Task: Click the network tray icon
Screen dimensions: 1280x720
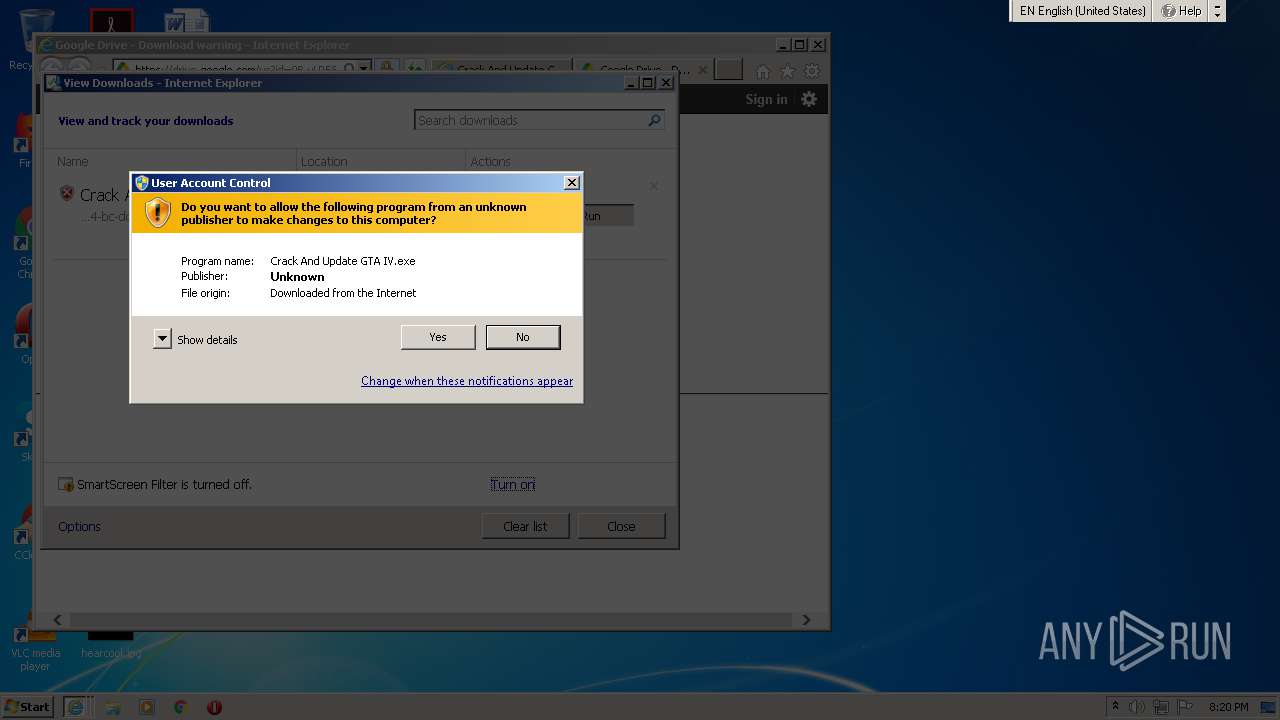Action: point(1159,707)
